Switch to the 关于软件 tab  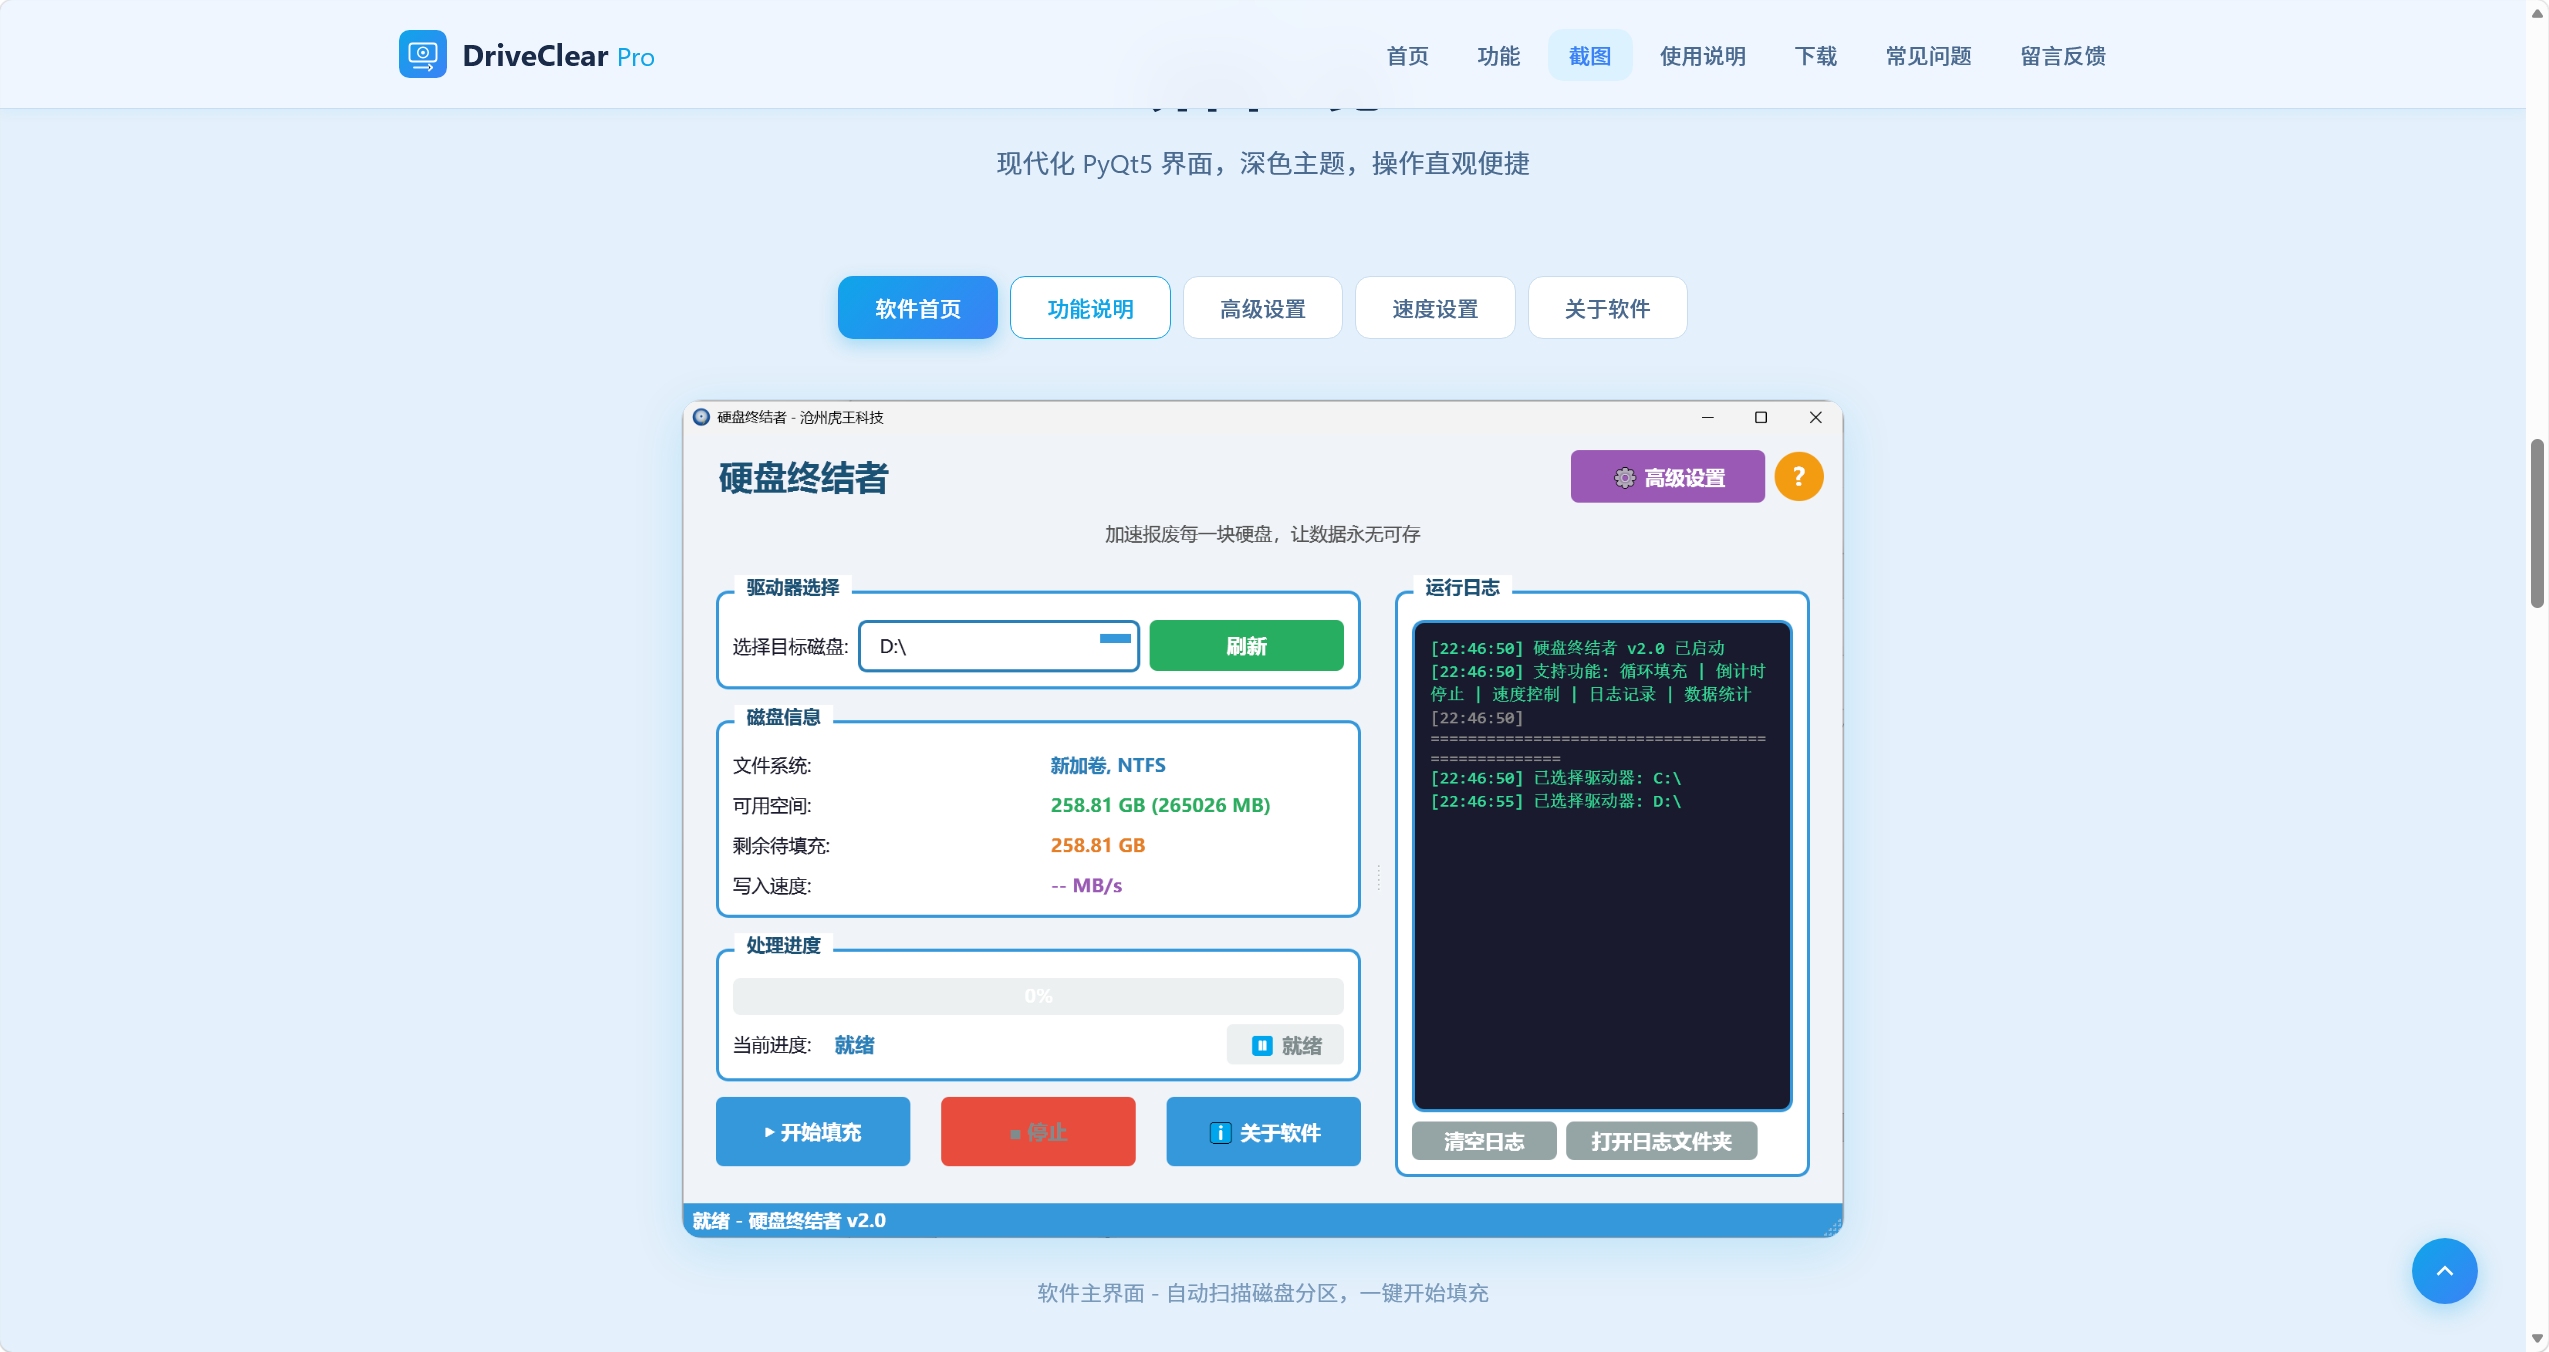[1608, 308]
